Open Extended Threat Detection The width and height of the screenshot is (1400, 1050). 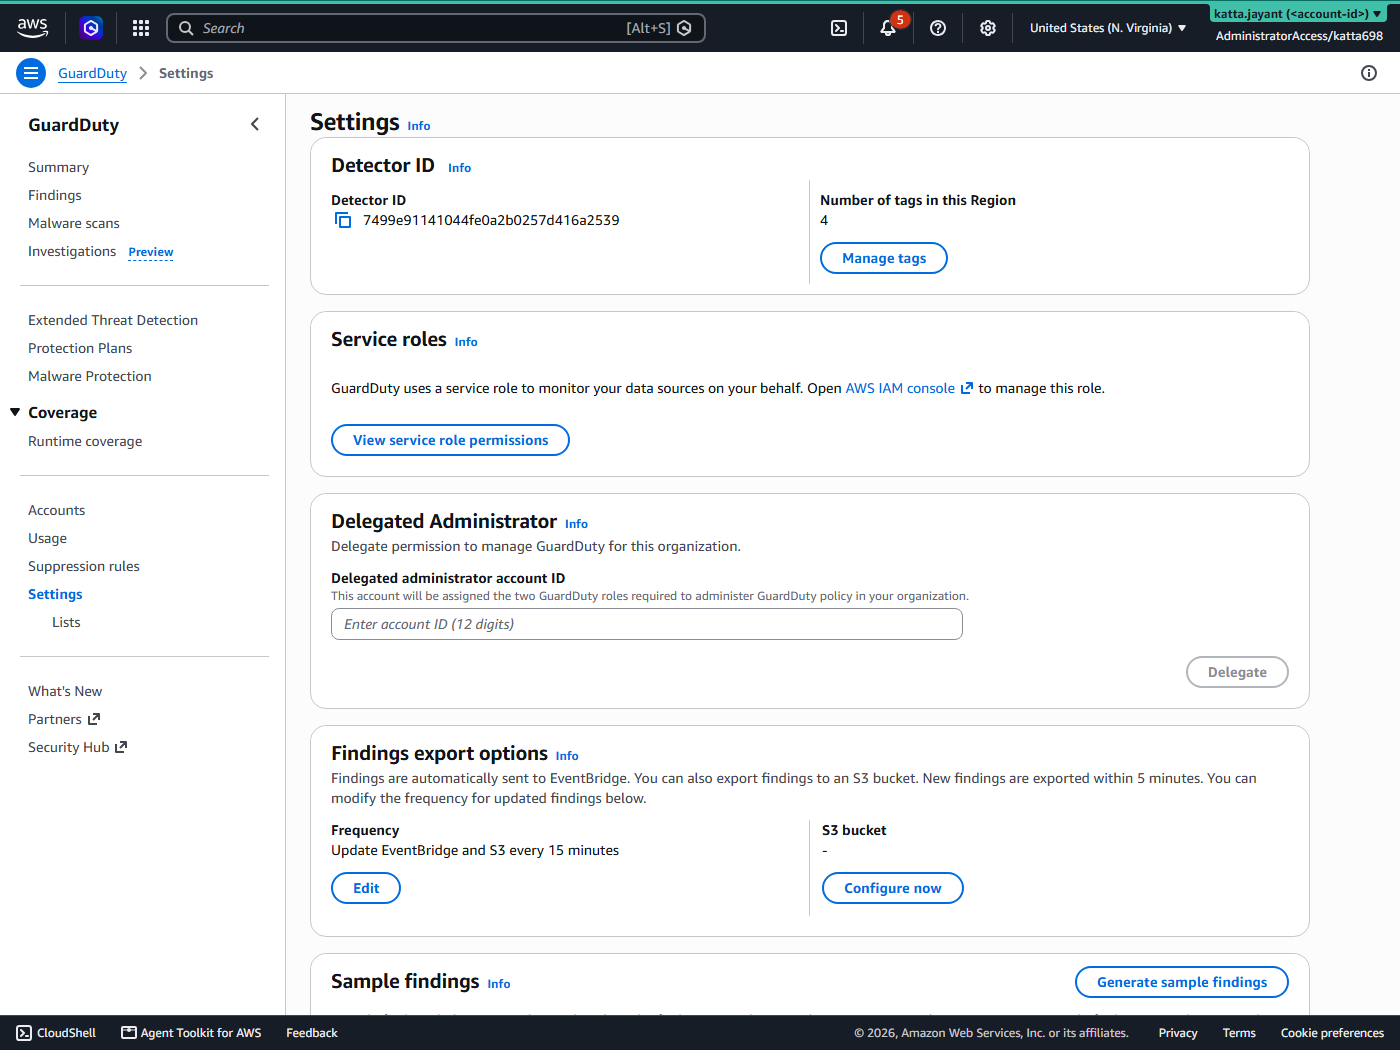tap(113, 320)
